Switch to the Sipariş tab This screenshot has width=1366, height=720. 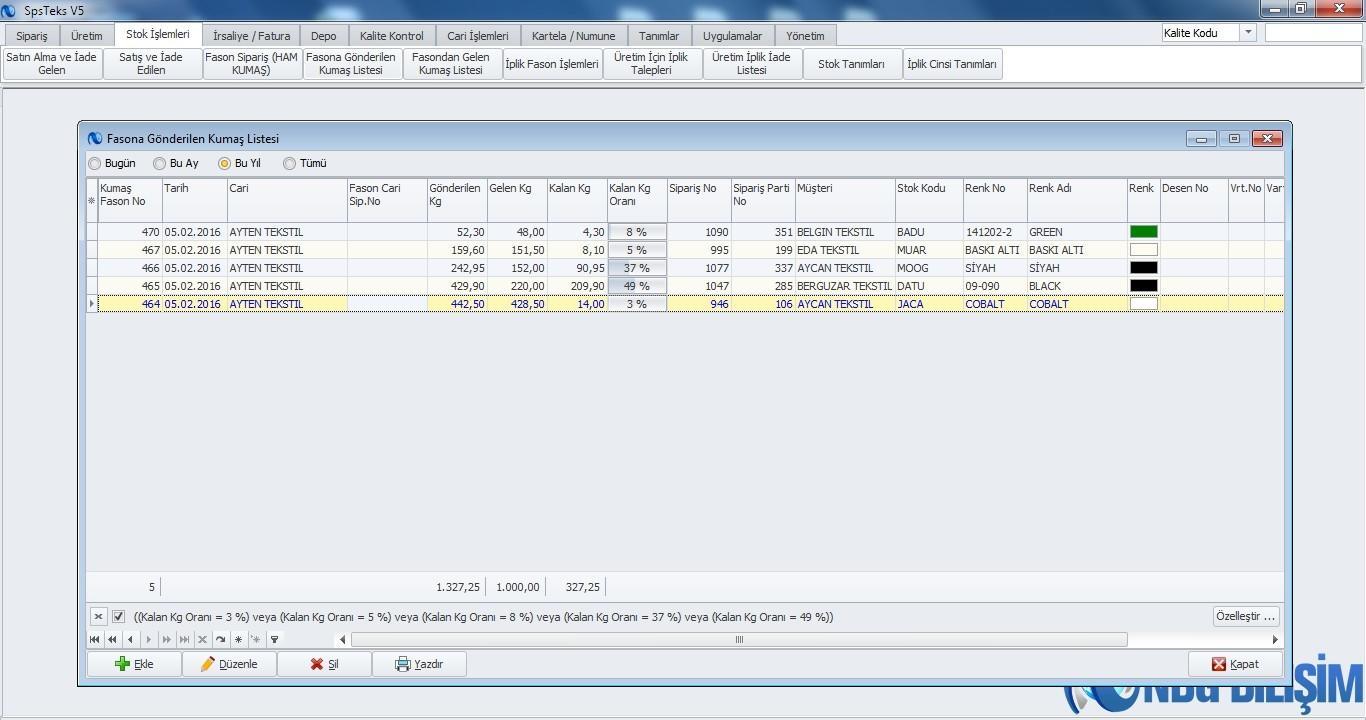pos(32,36)
